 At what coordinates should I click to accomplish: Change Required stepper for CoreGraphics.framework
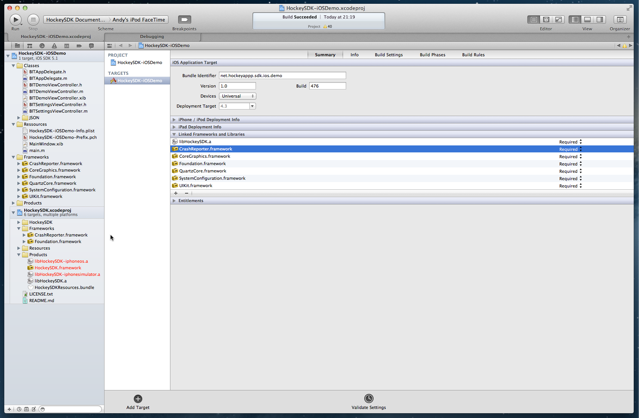[580, 156]
